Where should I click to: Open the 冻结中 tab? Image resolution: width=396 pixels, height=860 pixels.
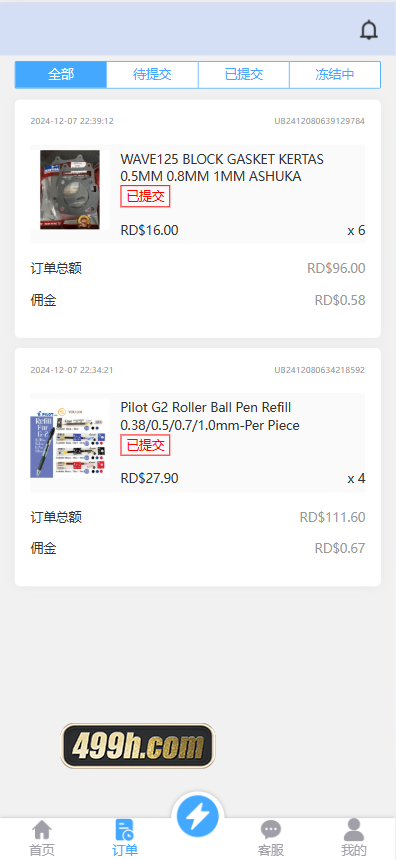point(335,75)
